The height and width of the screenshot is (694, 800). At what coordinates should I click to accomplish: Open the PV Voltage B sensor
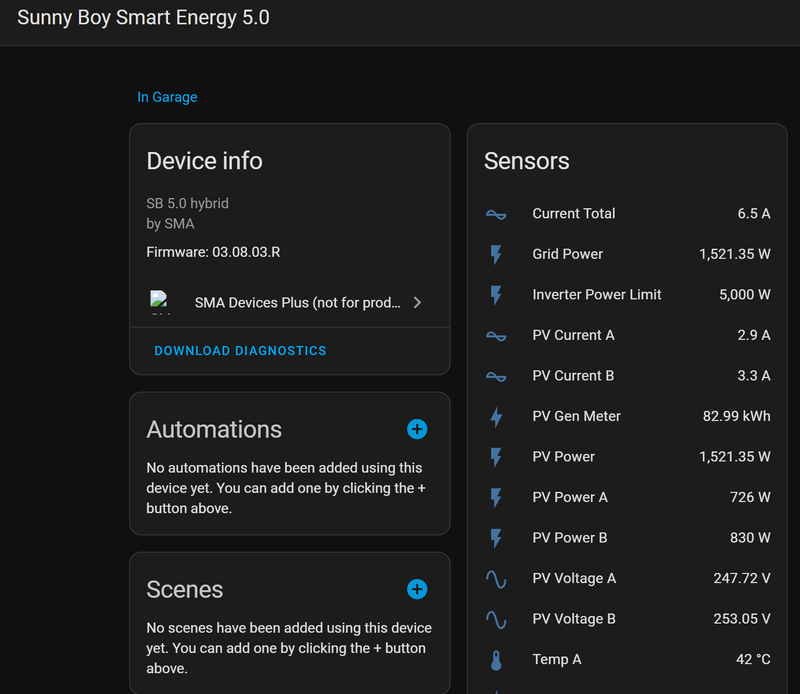coord(627,618)
